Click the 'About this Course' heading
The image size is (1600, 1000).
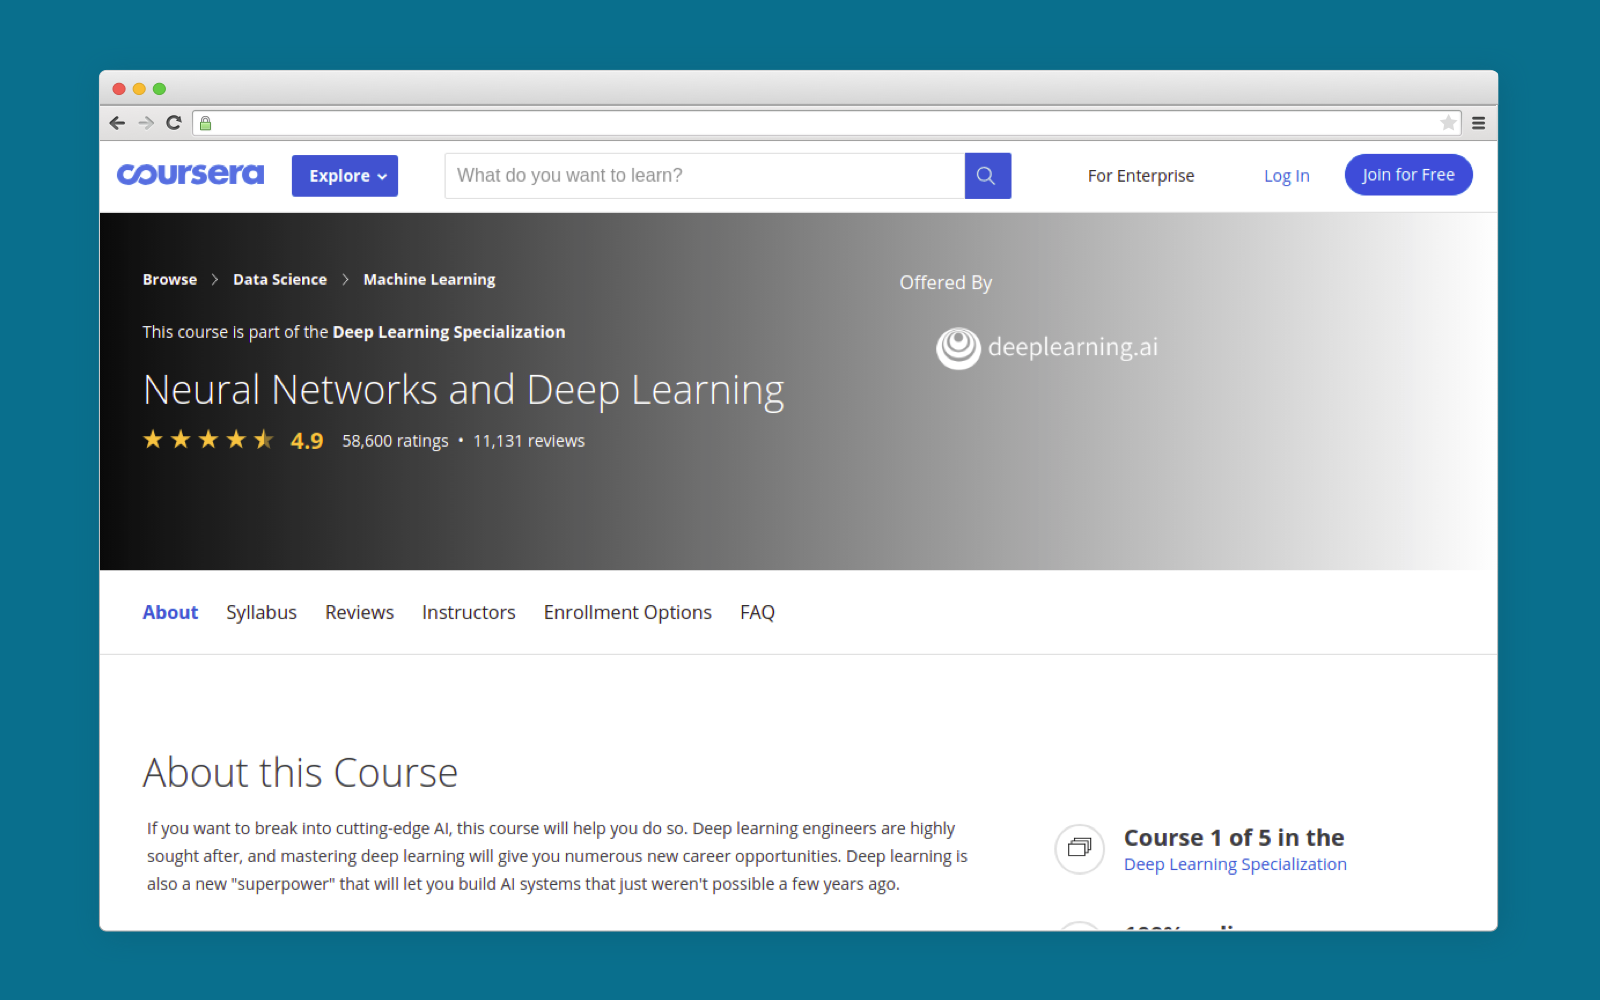tap(300, 773)
